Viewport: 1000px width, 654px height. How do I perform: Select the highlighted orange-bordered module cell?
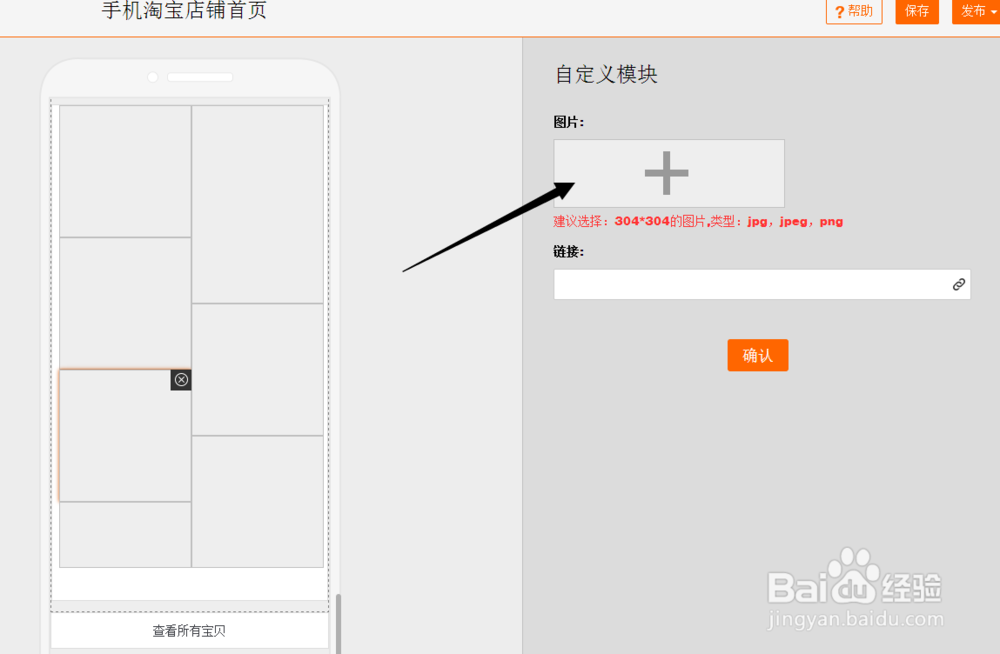tap(125, 436)
